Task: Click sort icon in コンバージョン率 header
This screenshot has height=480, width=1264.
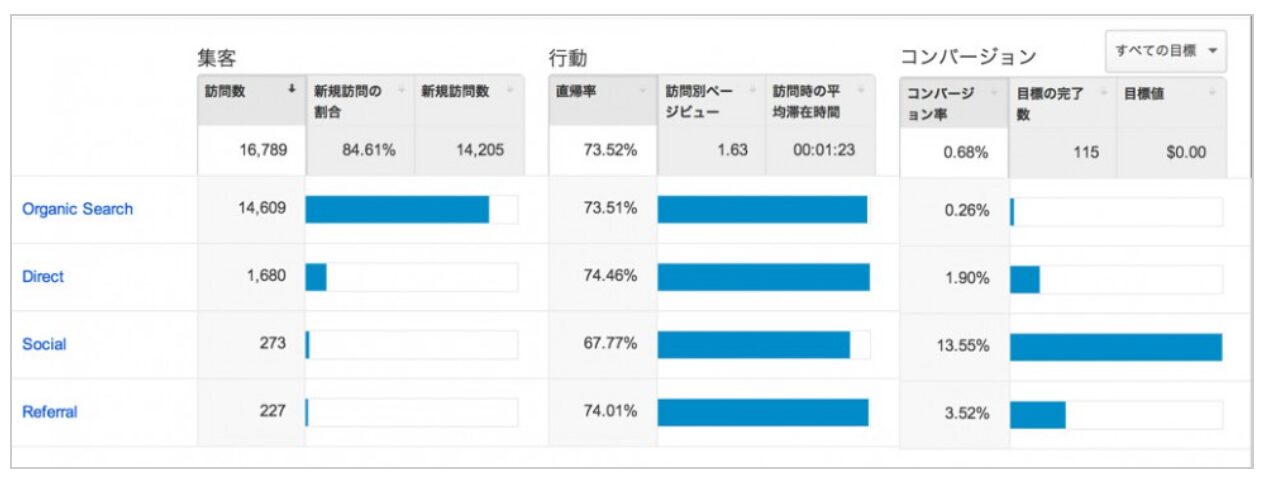Action: (993, 92)
